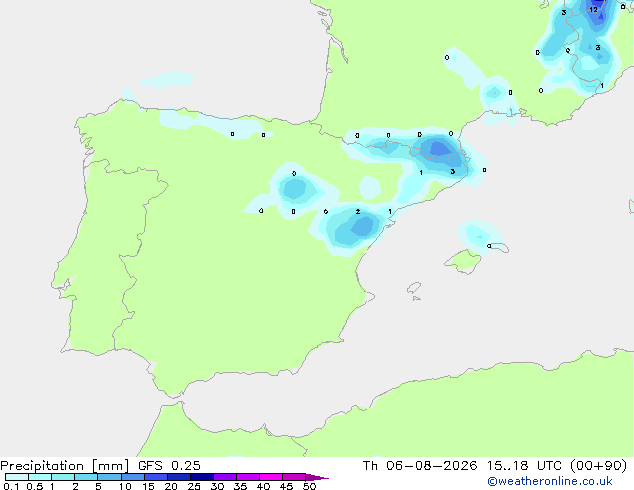Select the 'GFS 0.25' model label
This screenshot has width=634, height=490.
tap(169, 466)
